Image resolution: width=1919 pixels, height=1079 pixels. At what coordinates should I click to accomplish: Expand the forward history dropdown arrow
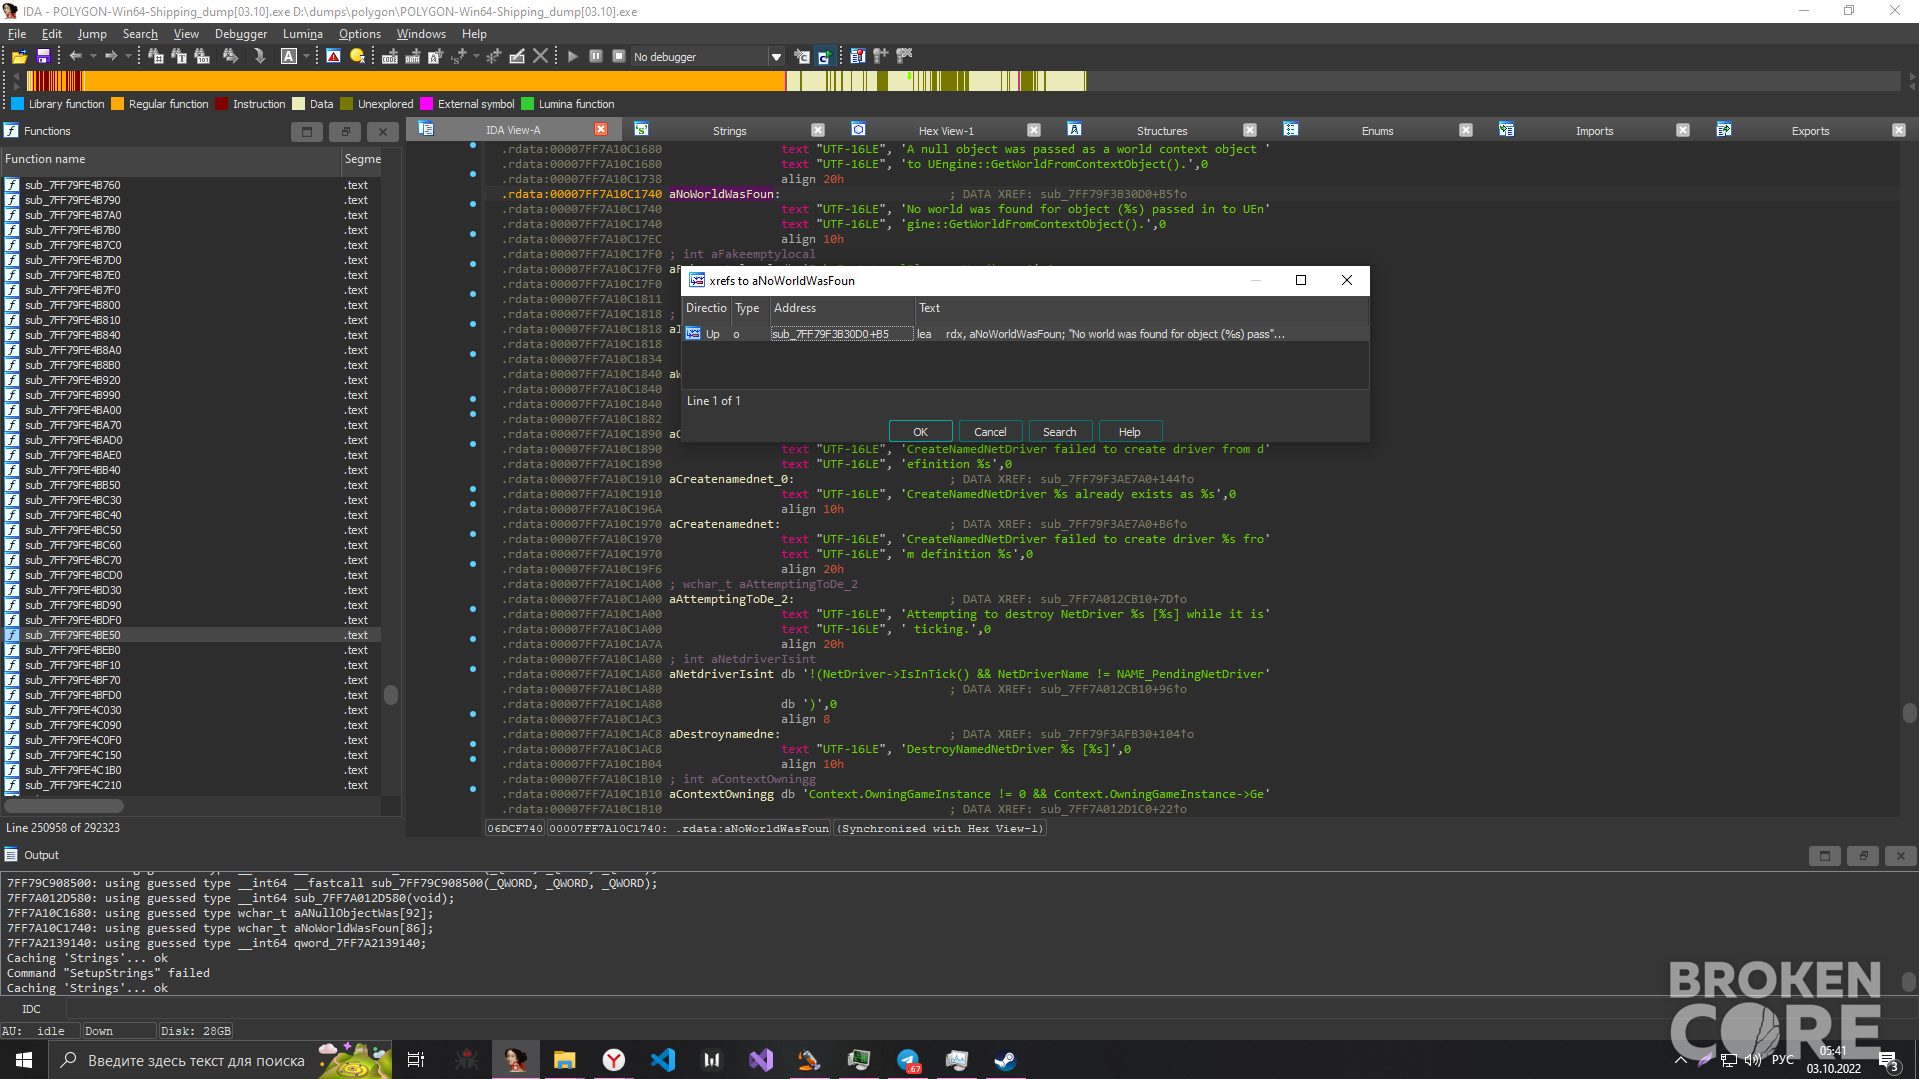coord(128,57)
